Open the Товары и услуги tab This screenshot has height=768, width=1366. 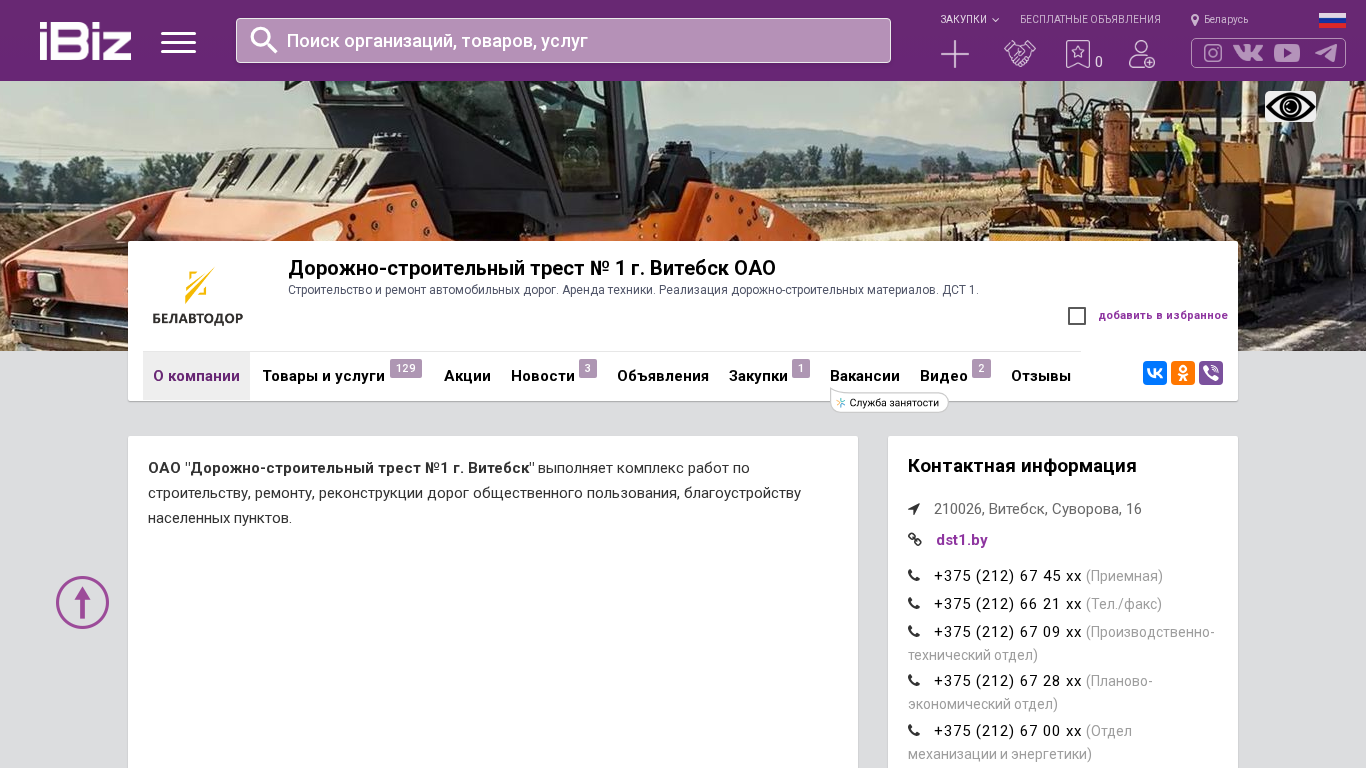[342, 376]
